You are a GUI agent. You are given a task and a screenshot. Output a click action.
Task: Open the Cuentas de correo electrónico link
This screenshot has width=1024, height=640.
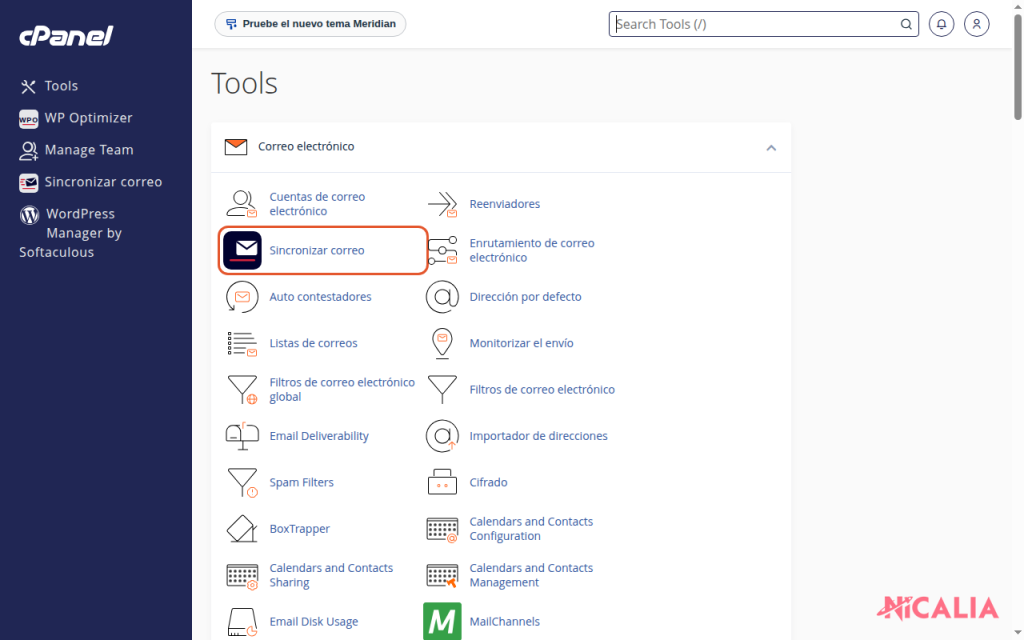(317, 204)
